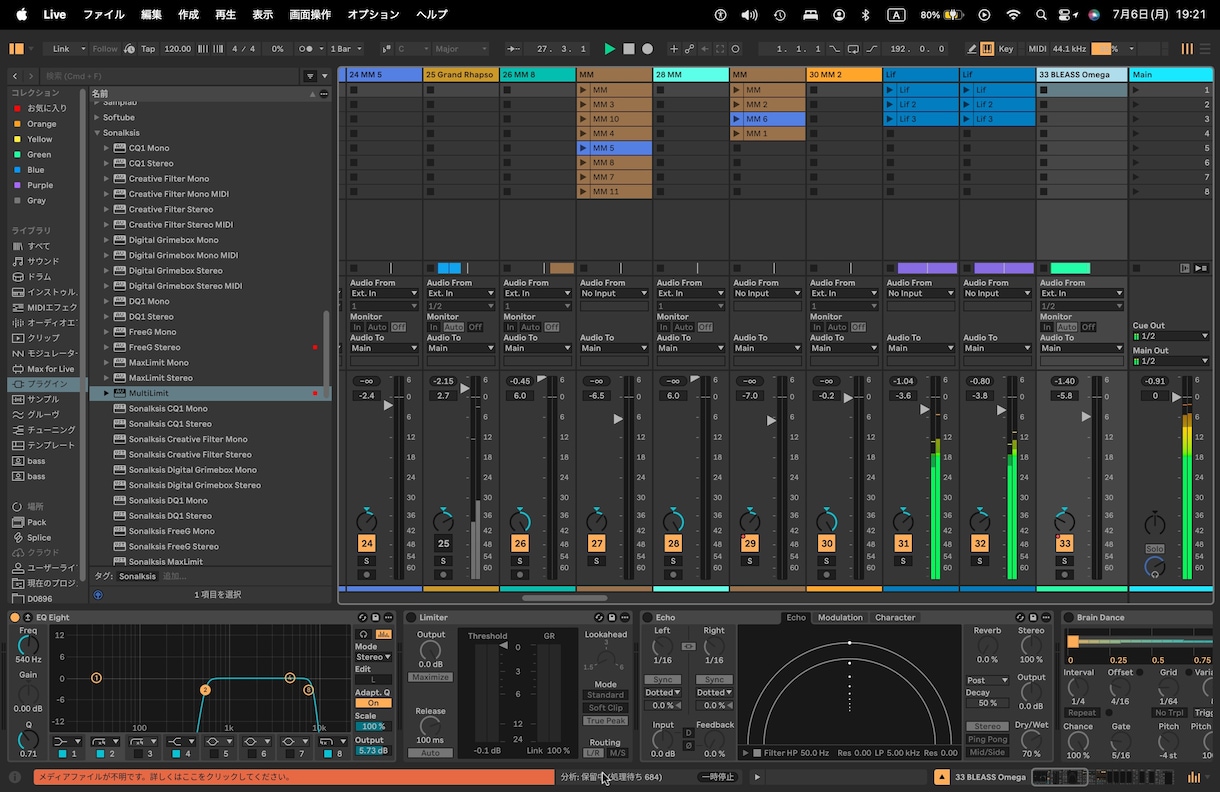Switch to the Modulation tab in Echo
This screenshot has width=1220, height=792.
tap(840, 617)
